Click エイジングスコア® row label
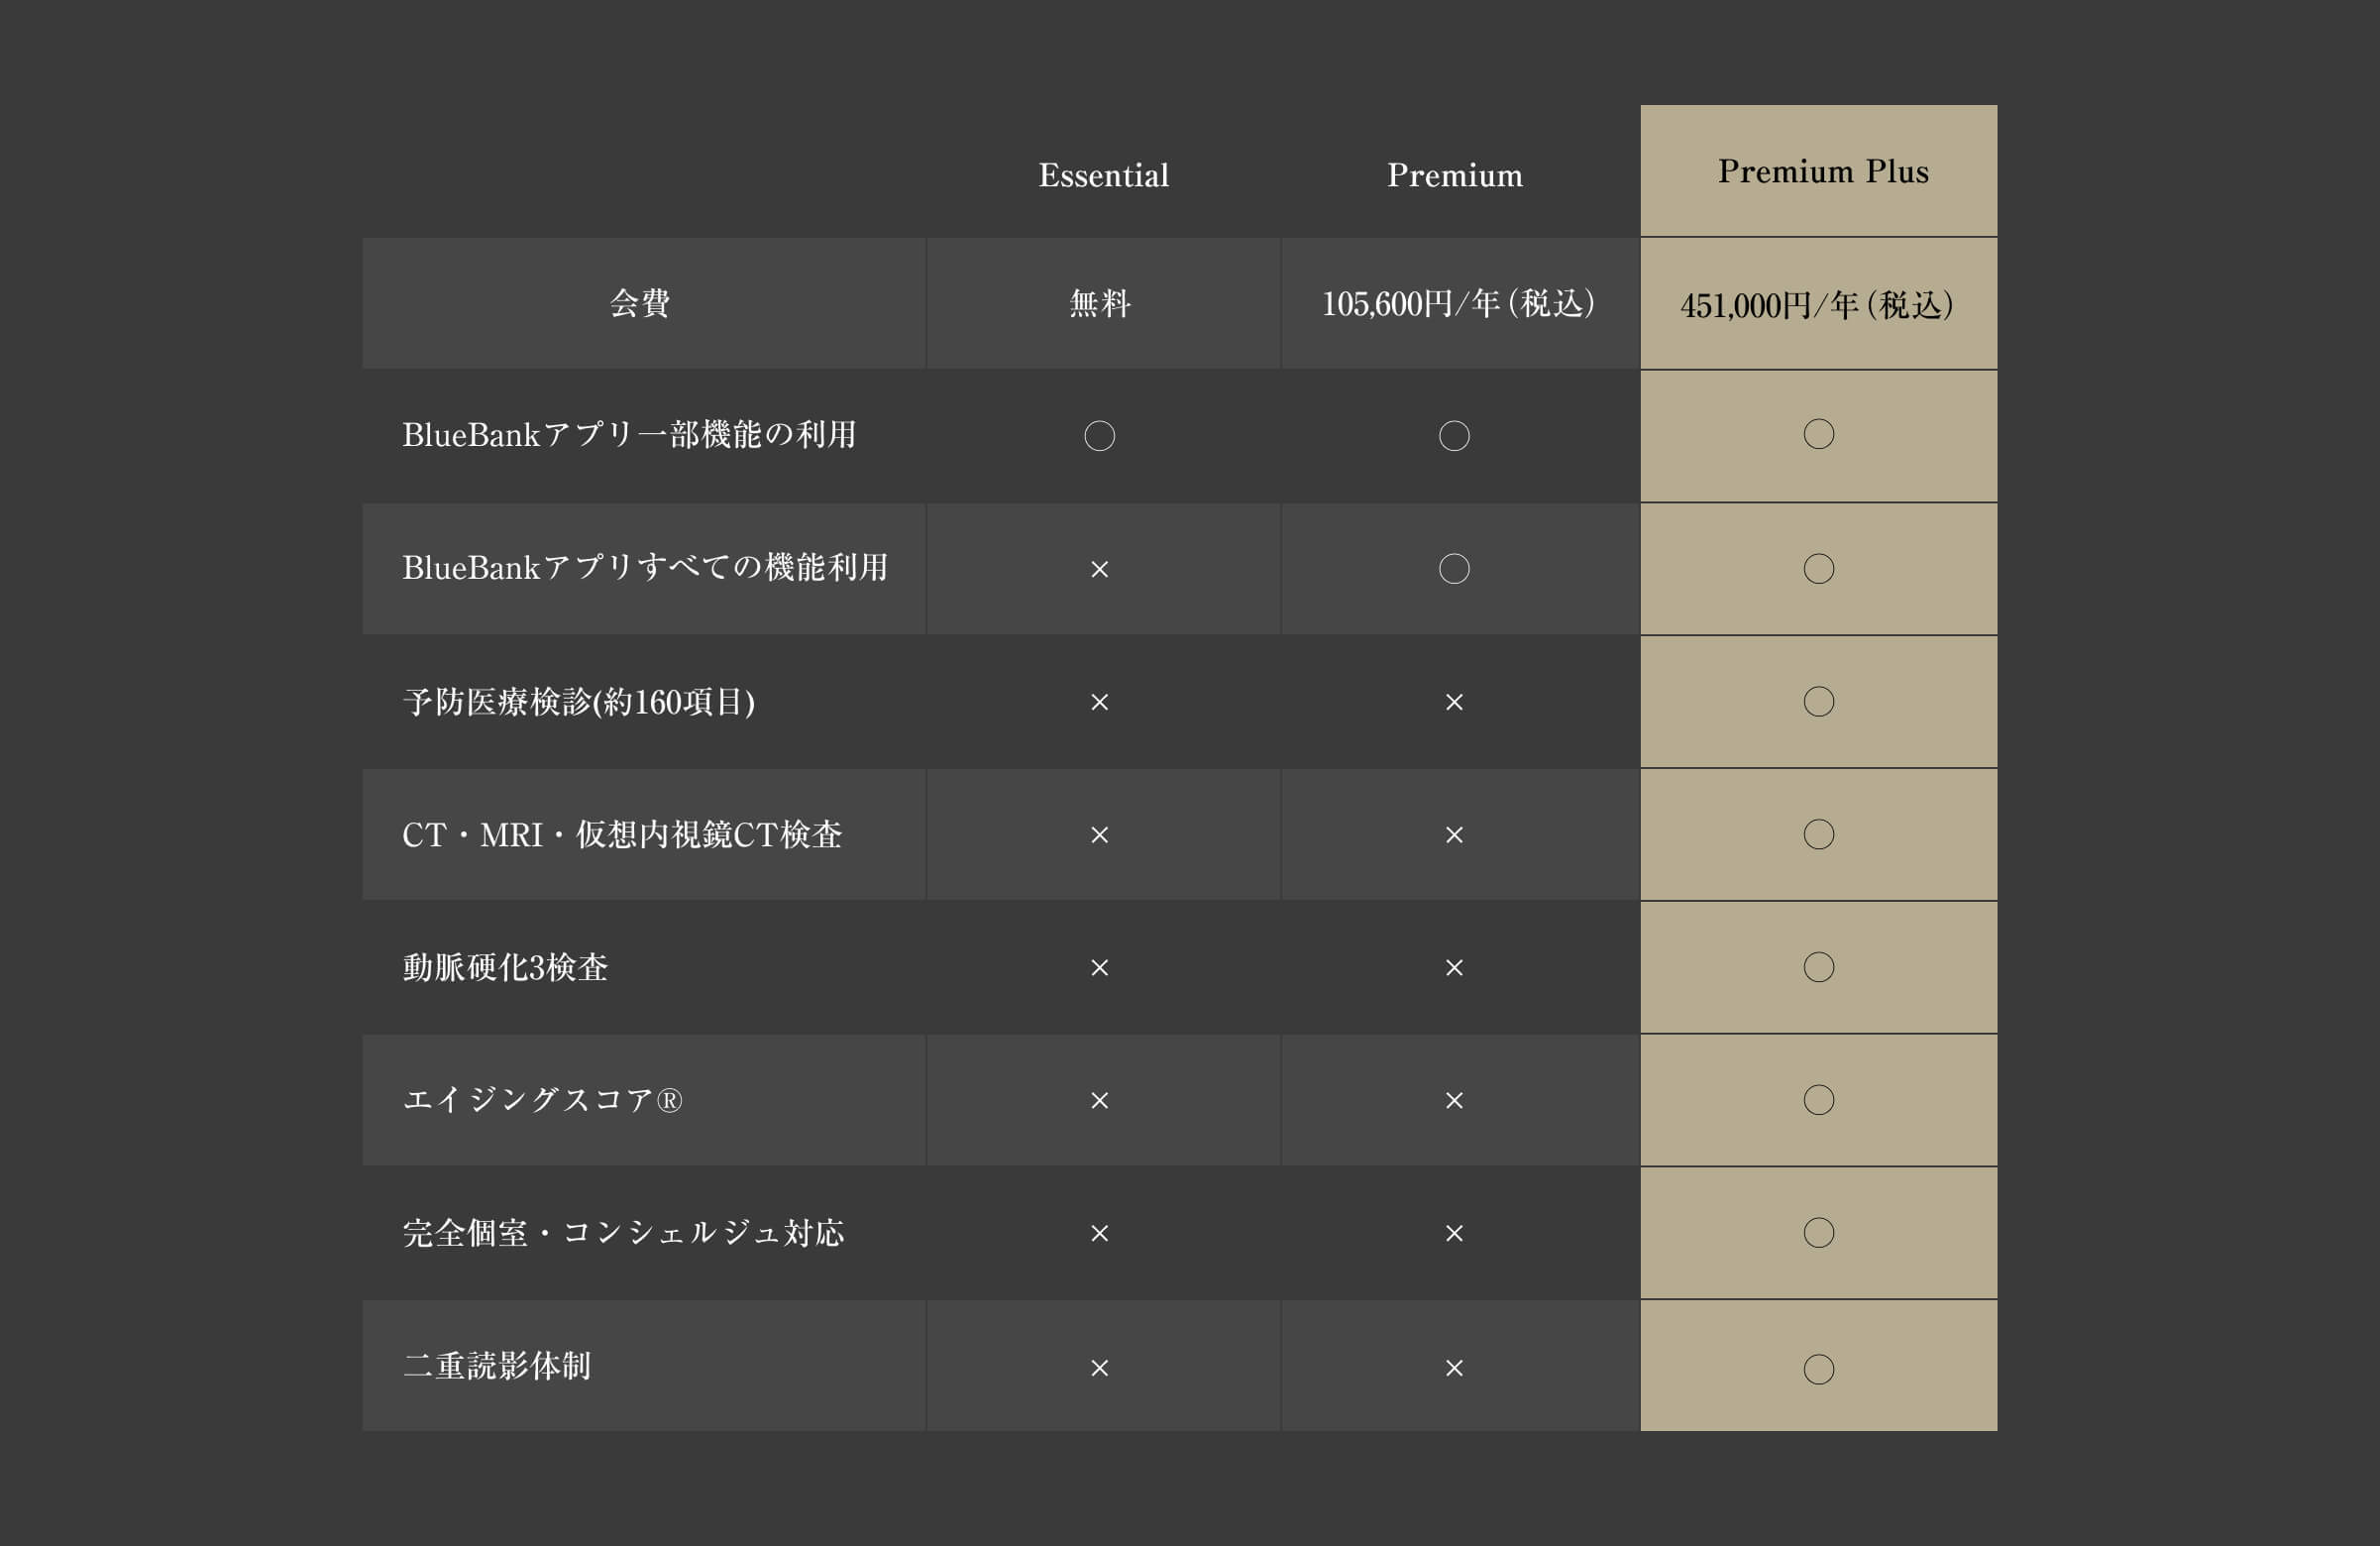Screen dimensions: 2380x1546 point(542,1100)
